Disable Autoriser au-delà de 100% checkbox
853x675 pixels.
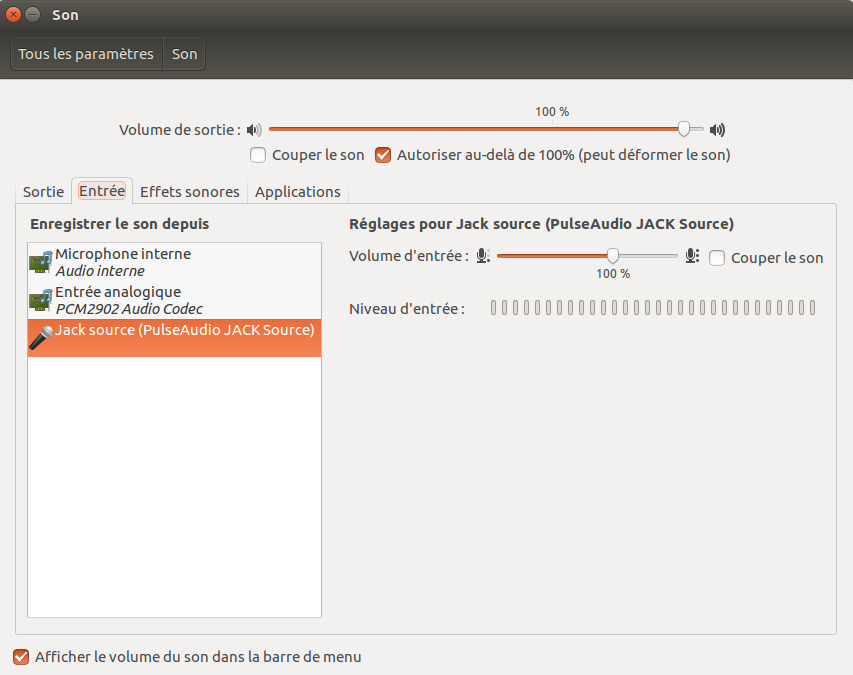[383, 155]
